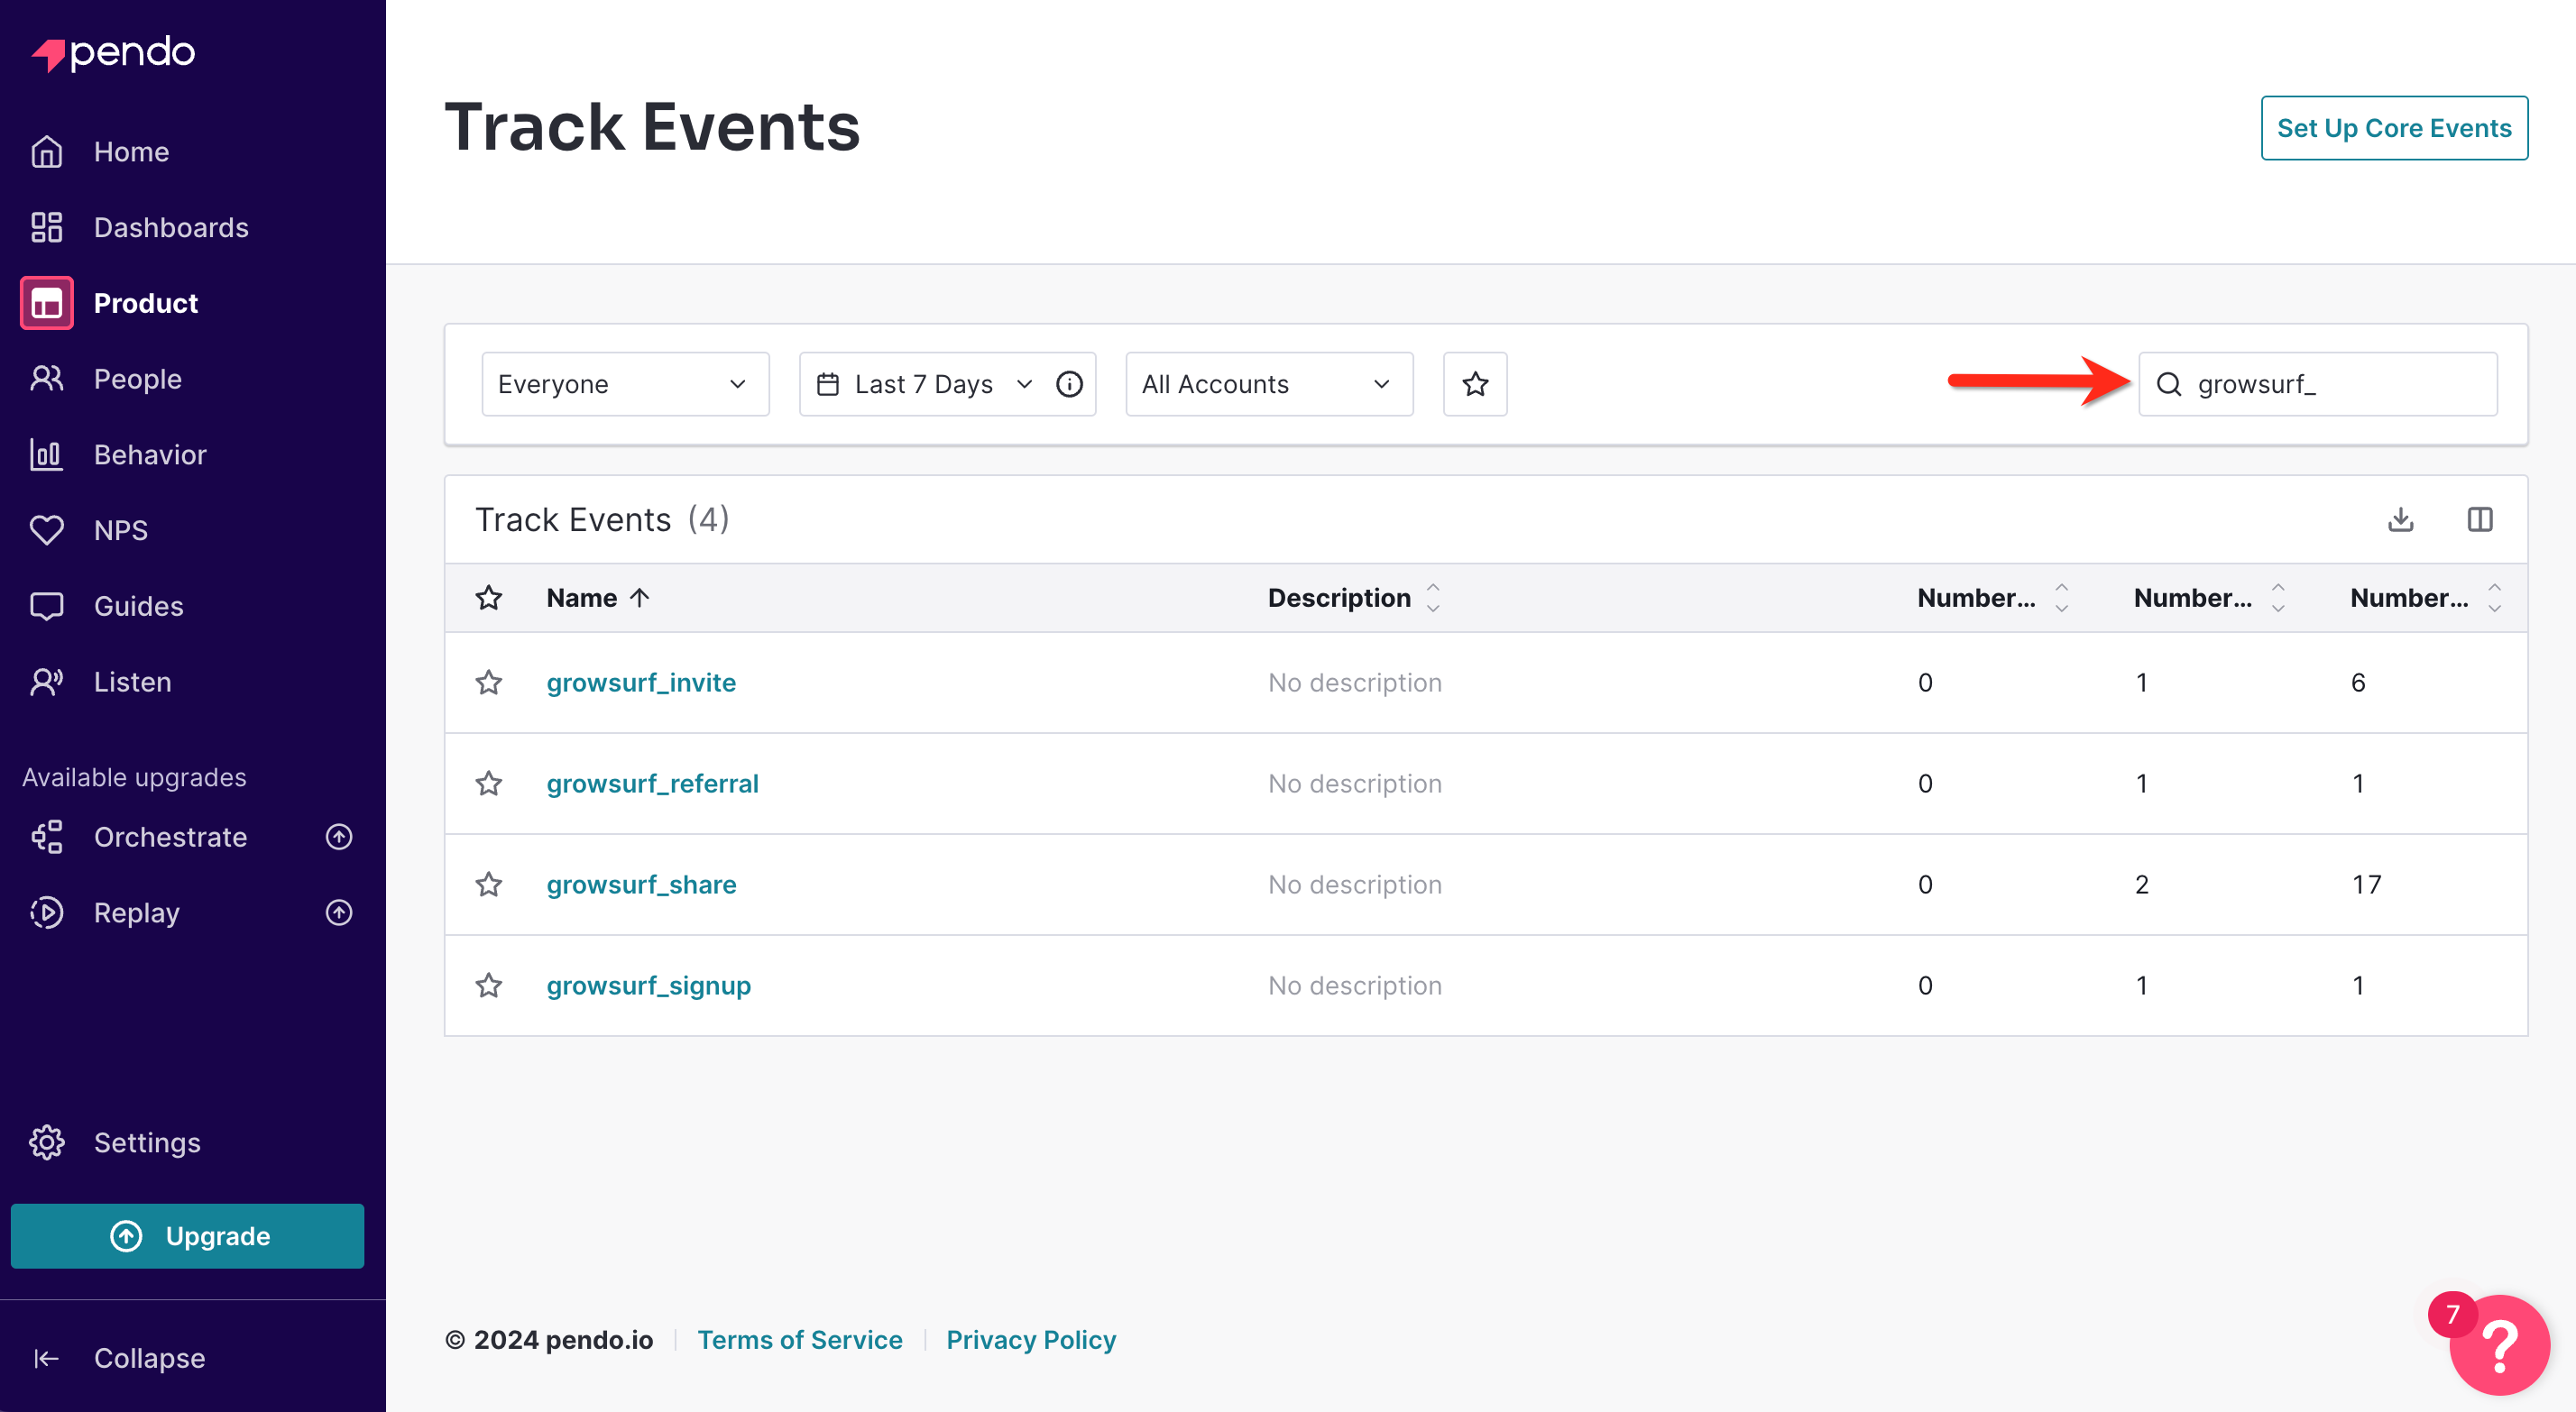Open the Everyone segment dropdown
The width and height of the screenshot is (2576, 1412).
click(625, 384)
